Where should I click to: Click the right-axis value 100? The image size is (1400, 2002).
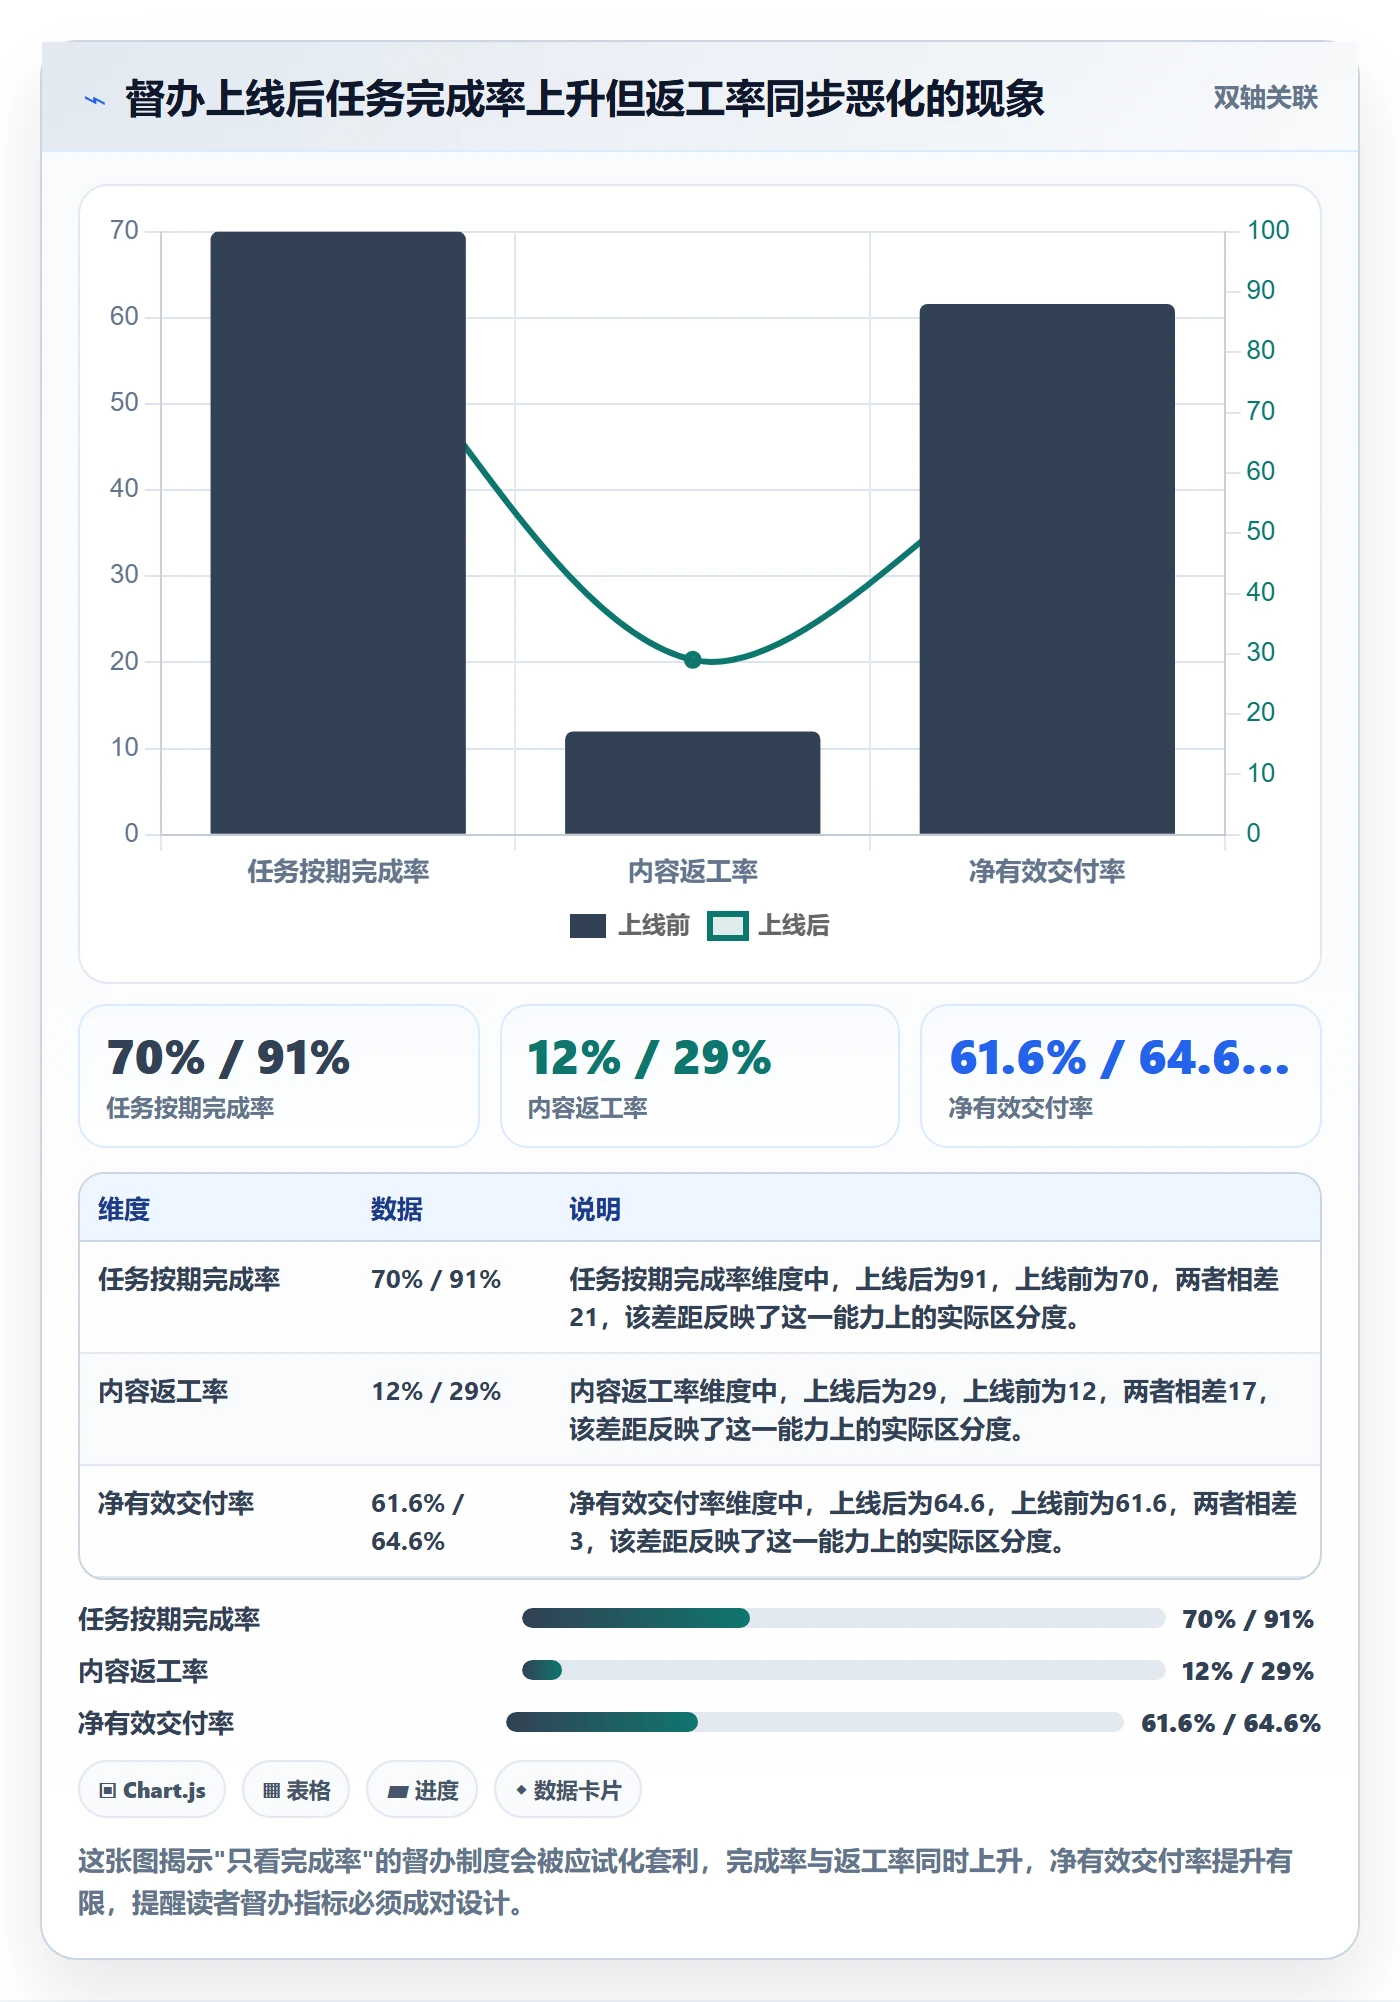pyautogui.click(x=1268, y=230)
